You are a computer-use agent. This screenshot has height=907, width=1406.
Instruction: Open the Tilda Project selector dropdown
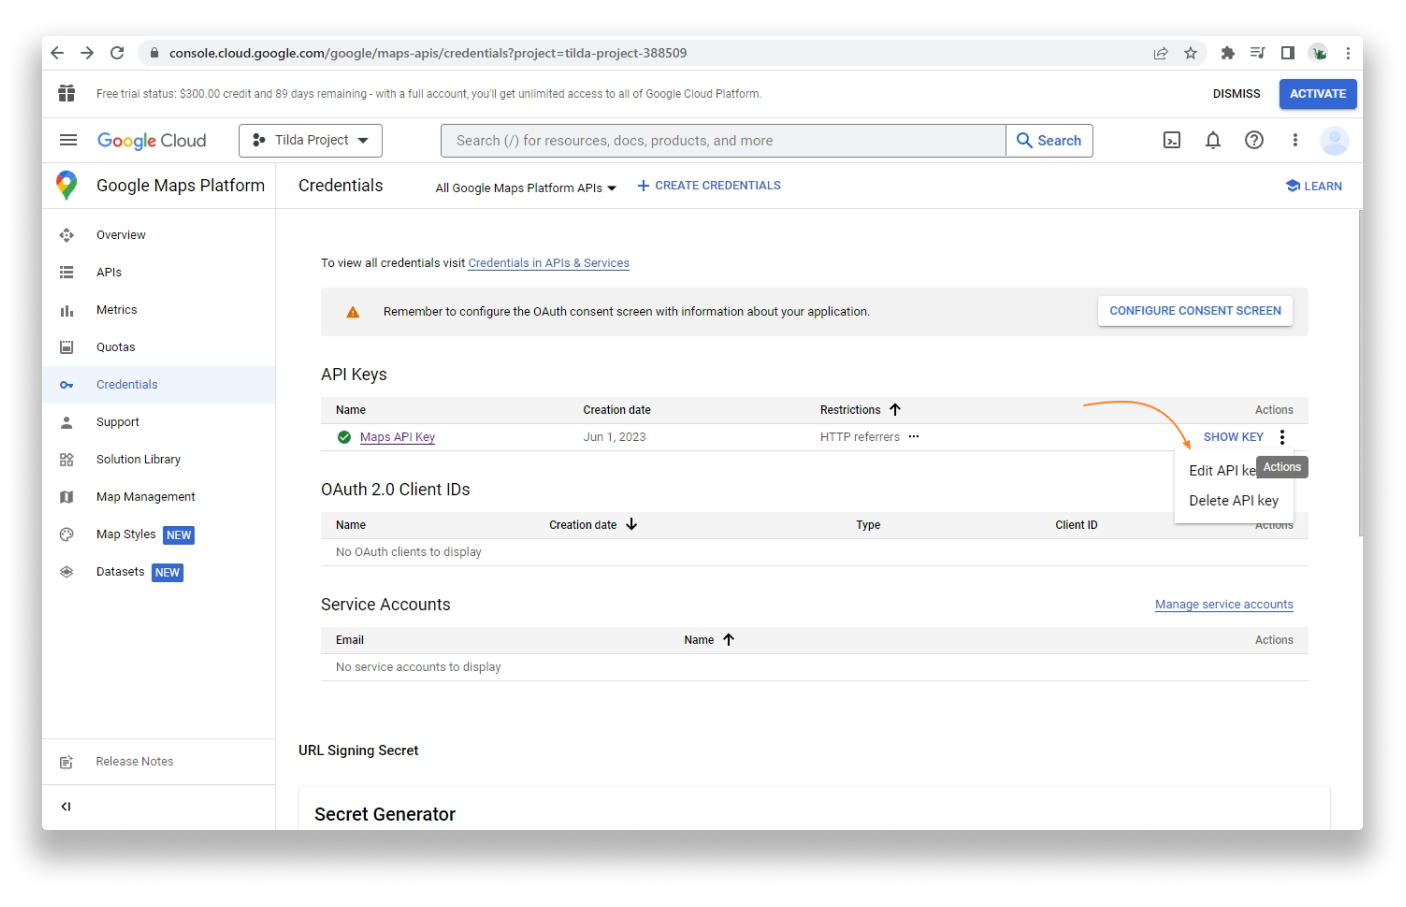(x=310, y=140)
